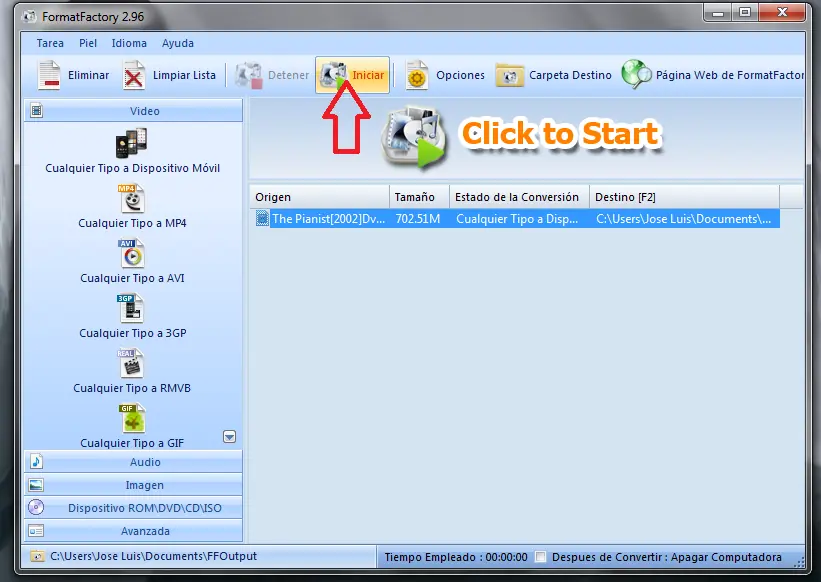Click the film icon beside Video header
821x582 pixels.
[36, 111]
